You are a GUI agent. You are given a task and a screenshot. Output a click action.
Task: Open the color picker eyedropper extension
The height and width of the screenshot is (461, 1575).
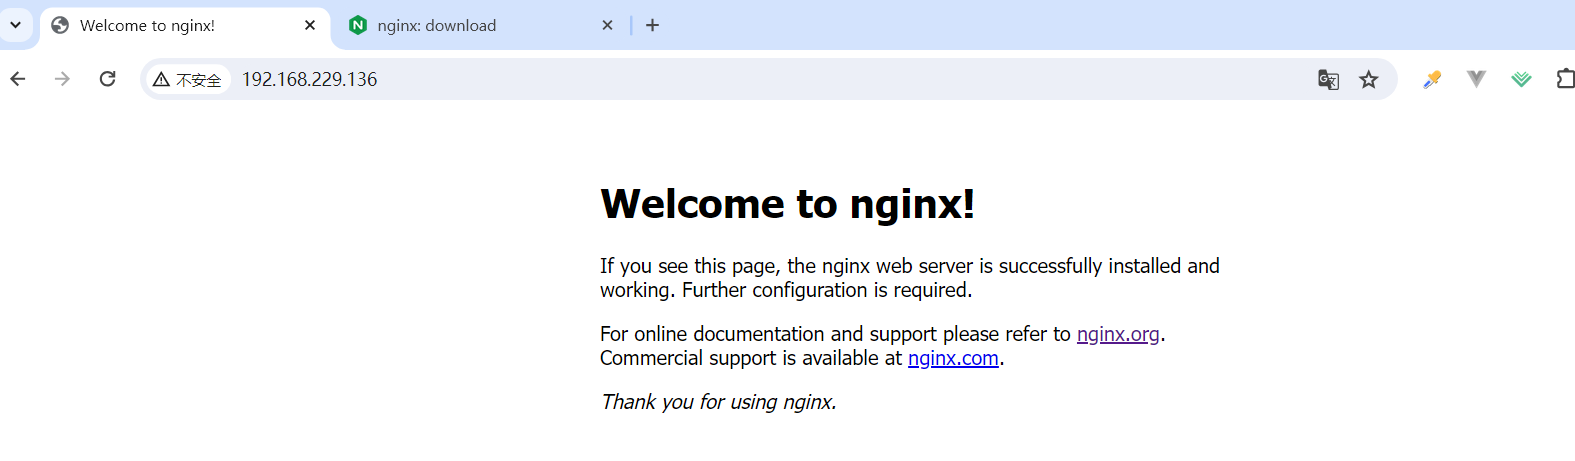[1432, 79]
